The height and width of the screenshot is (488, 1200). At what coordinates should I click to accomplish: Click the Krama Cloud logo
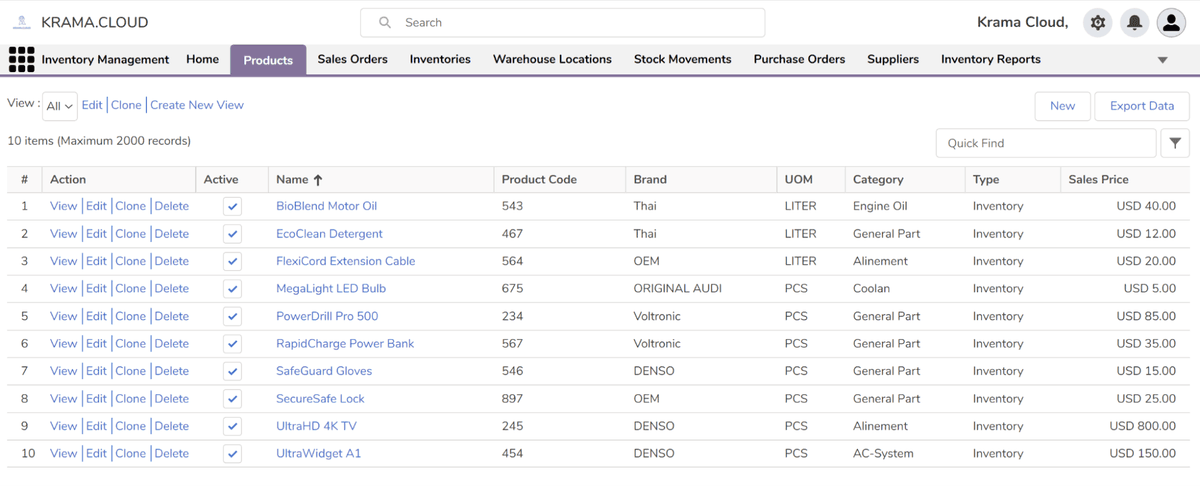(x=21, y=22)
